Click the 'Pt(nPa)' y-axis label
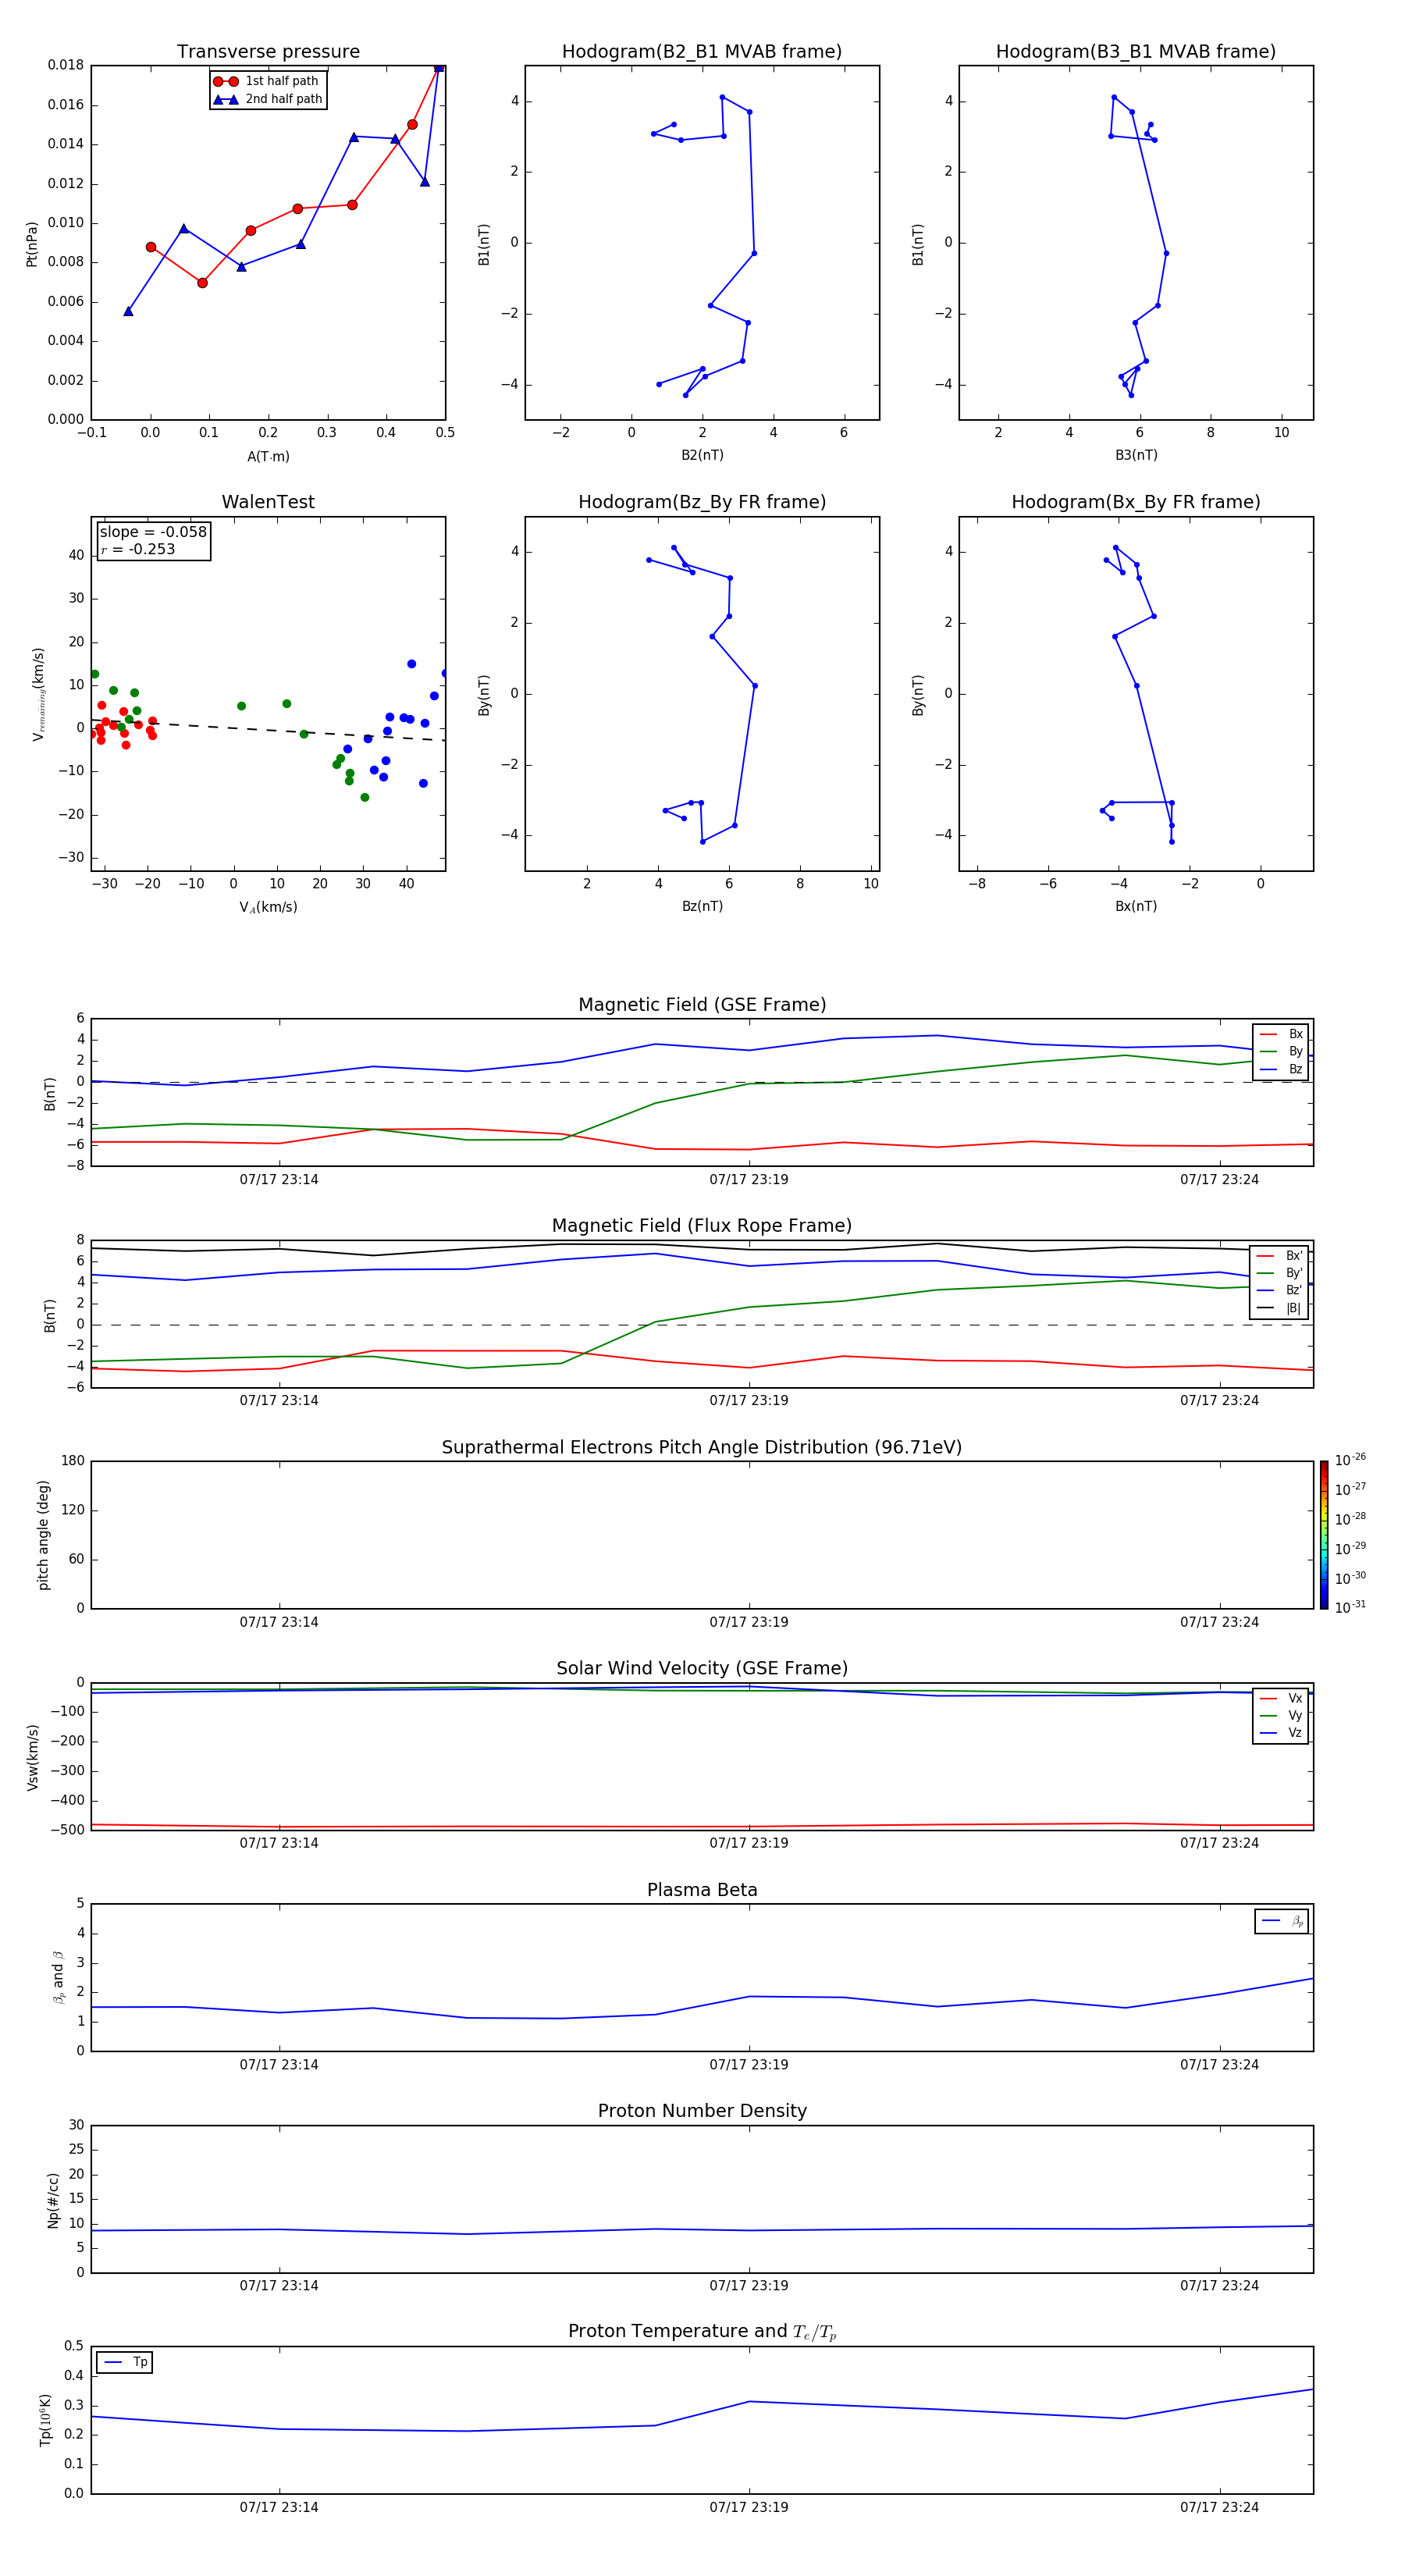The image size is (1405, 2576). pos(32,243)
